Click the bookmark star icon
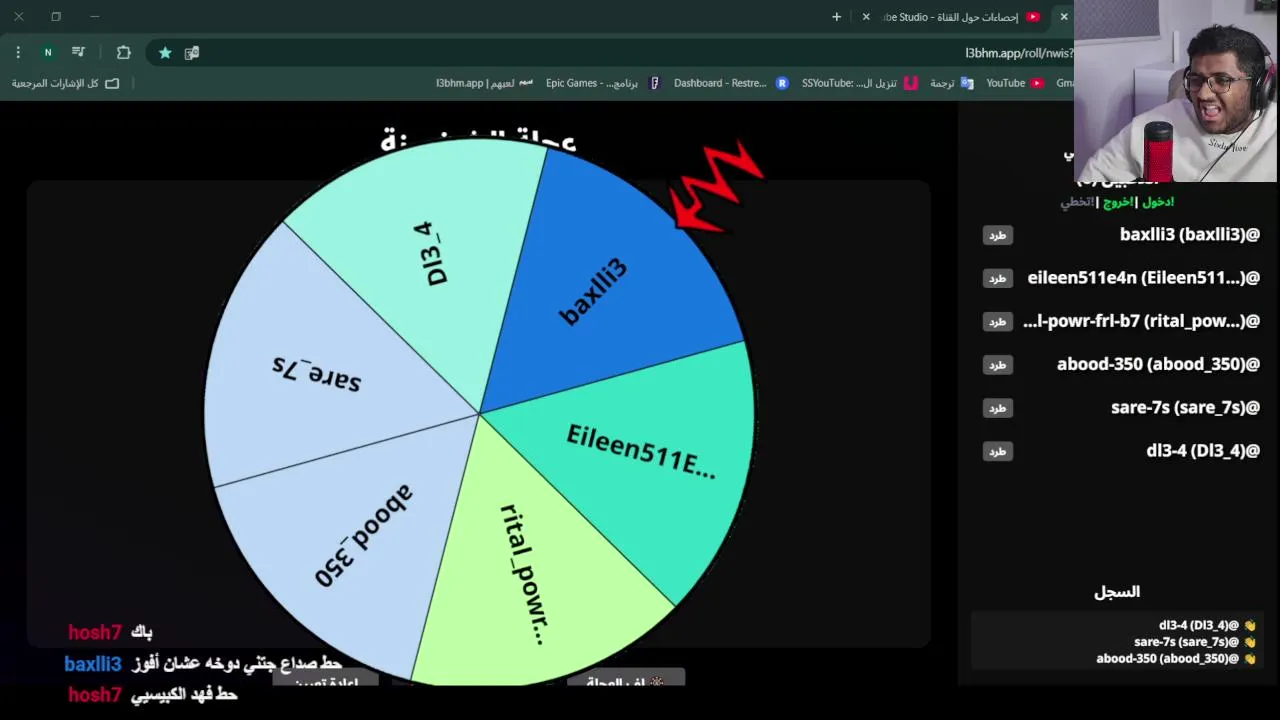 [x=164, y=52]
